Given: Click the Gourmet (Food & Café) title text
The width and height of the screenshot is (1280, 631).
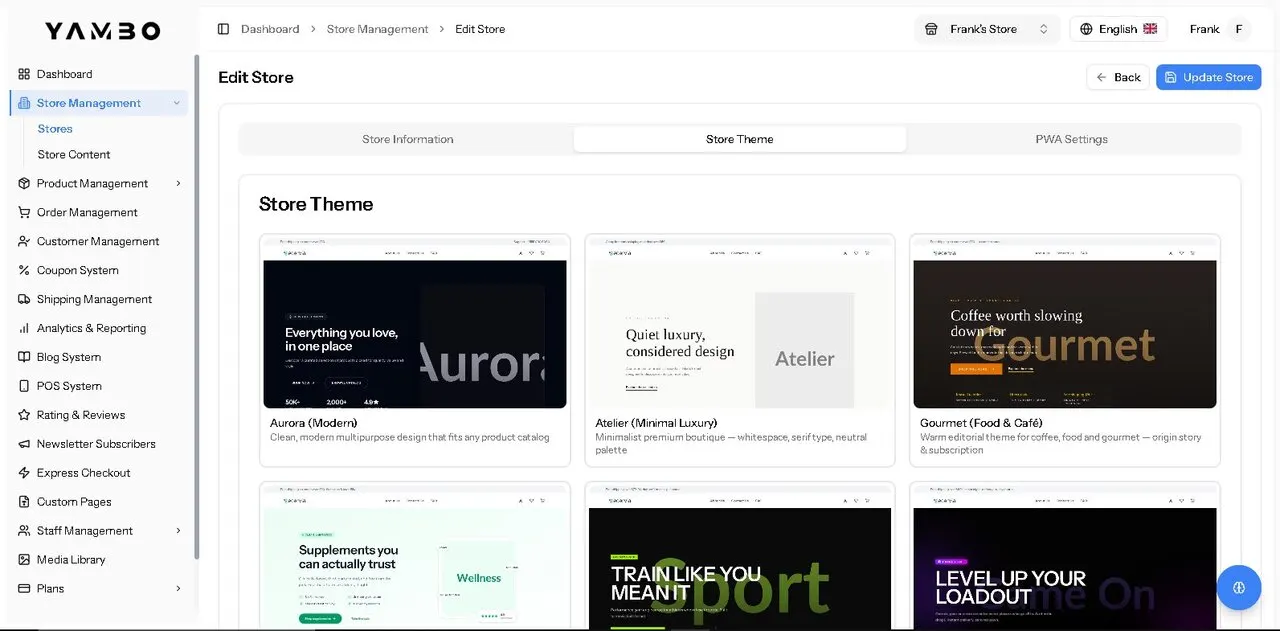Looking at the screenshot, I should [981, 423].
